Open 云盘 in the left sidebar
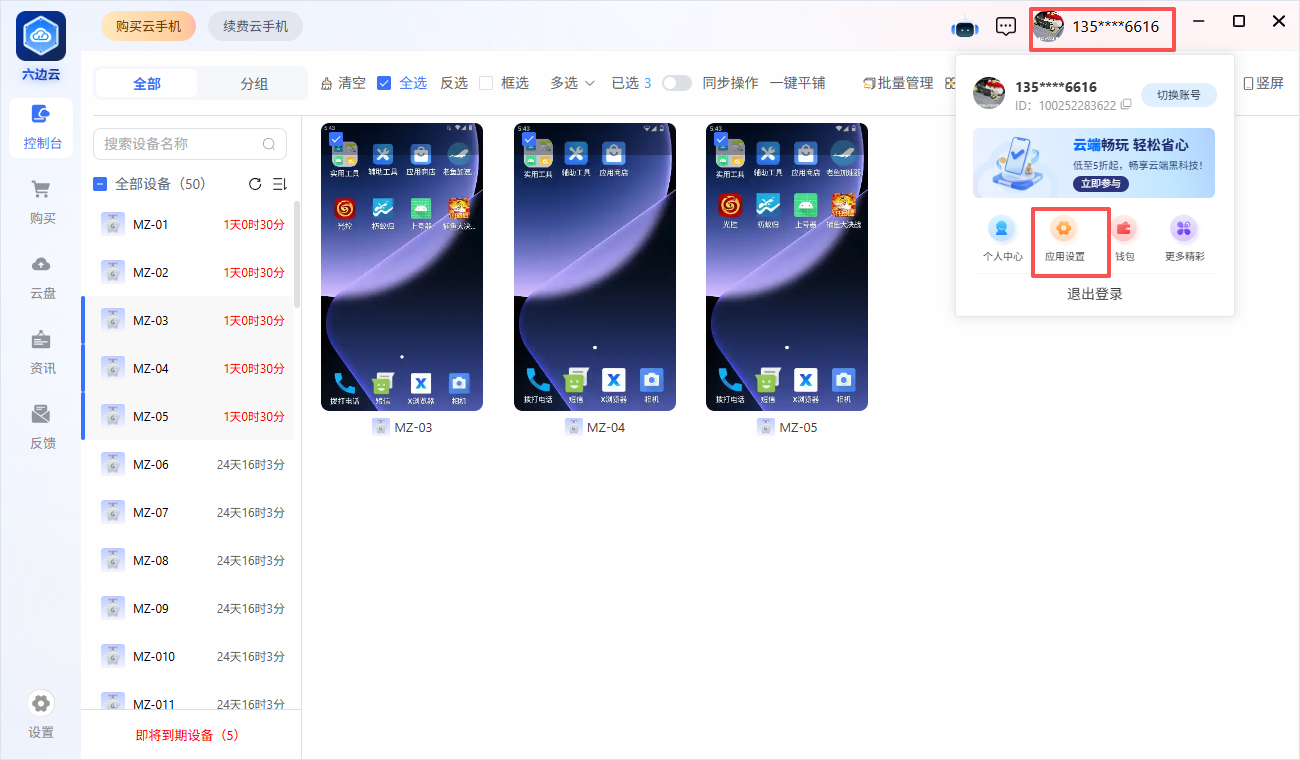Screen dimensions: 1300x760 click(42, 277)
